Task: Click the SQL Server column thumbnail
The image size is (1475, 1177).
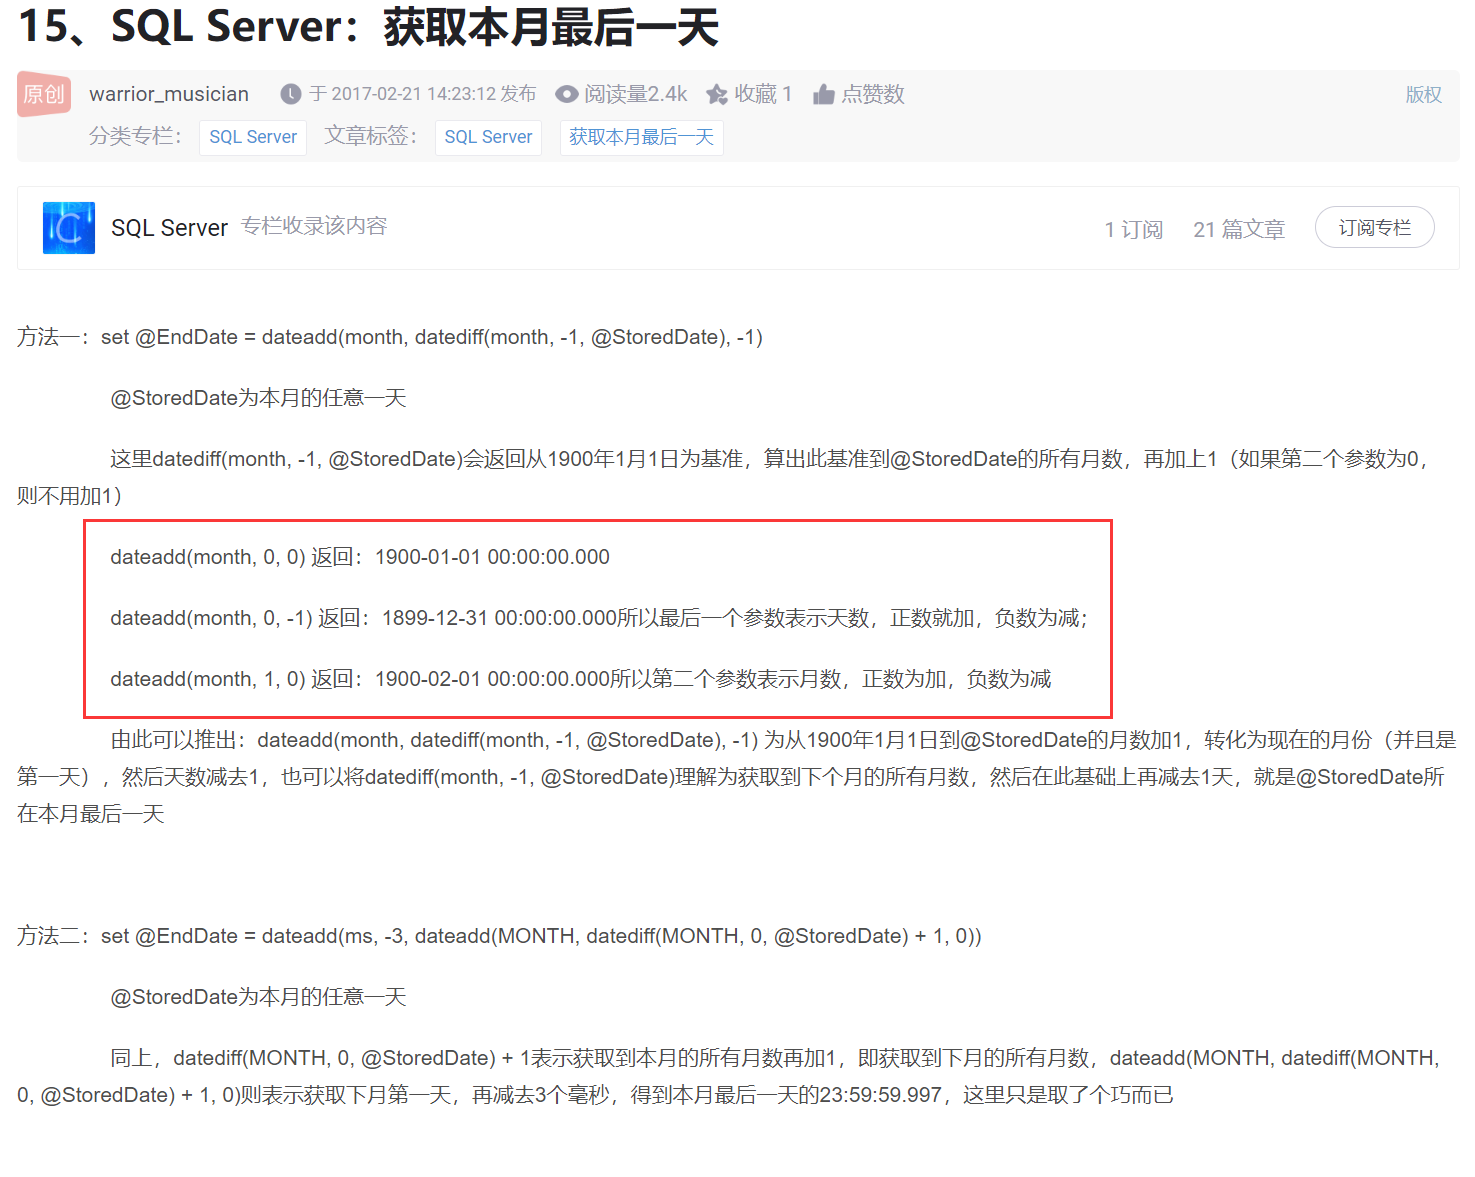Action: pos(69,228)
